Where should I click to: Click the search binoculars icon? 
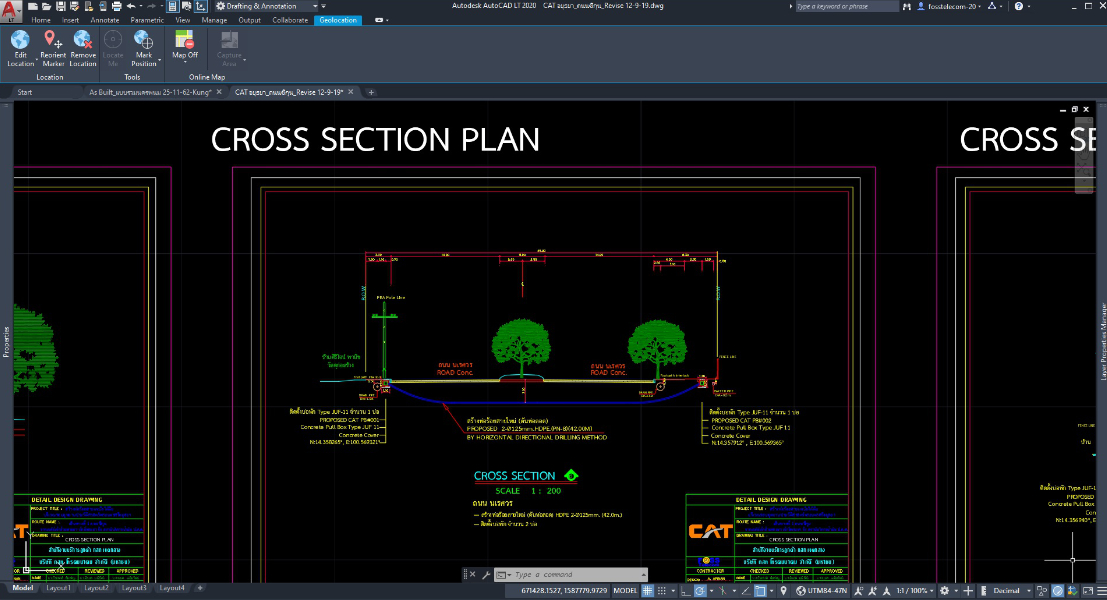tap(906, 6)
